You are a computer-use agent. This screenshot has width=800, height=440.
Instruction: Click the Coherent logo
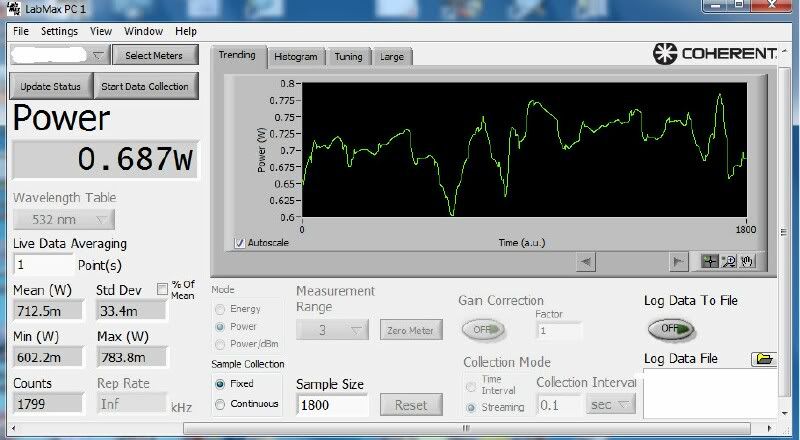715,54
